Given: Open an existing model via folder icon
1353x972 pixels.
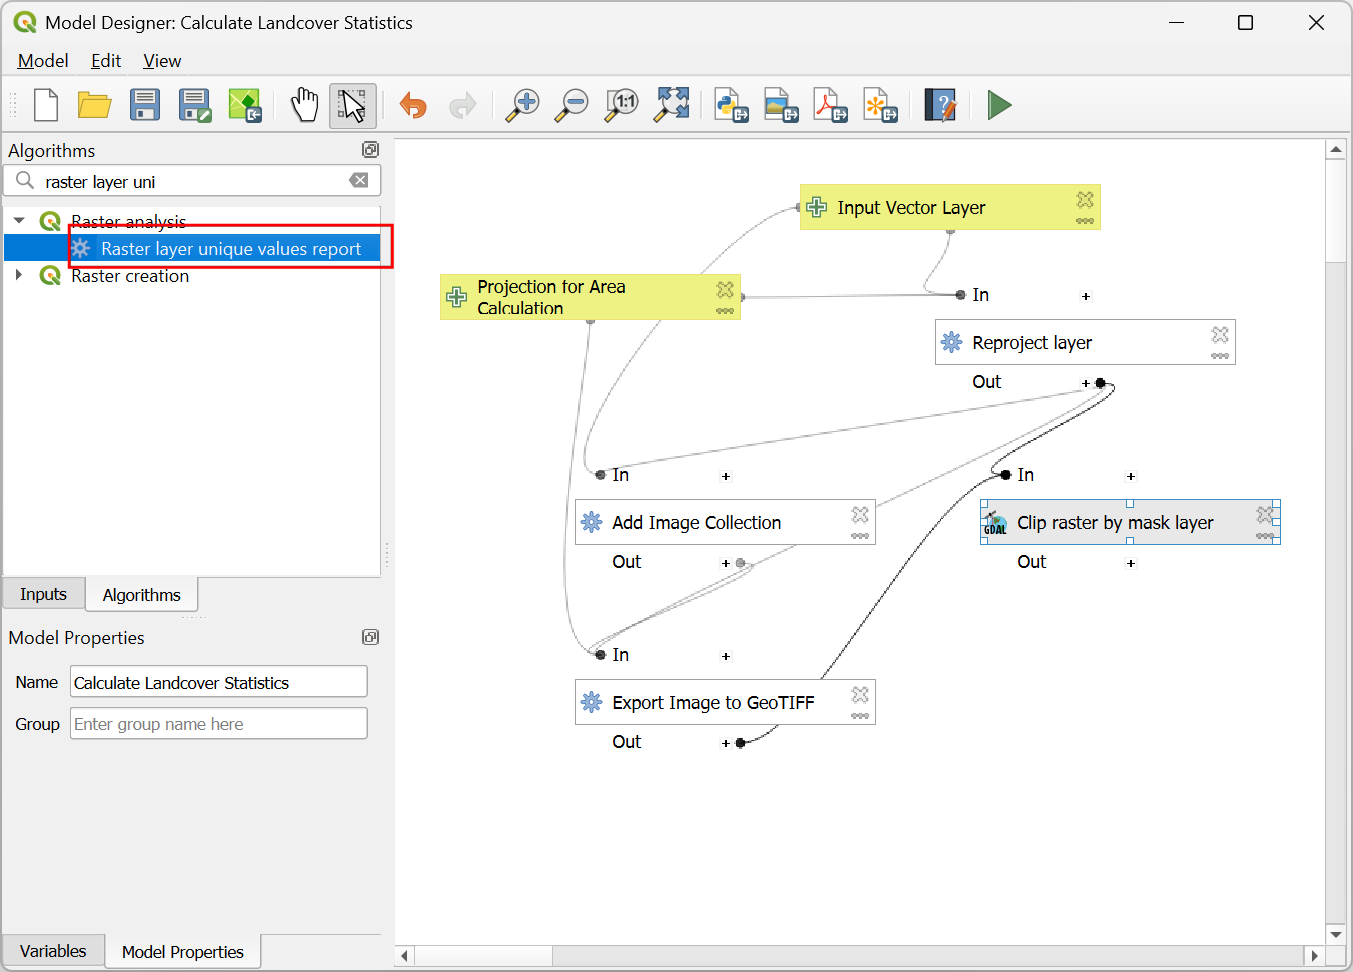Looking at the screenshot, I should click(95, 105).
